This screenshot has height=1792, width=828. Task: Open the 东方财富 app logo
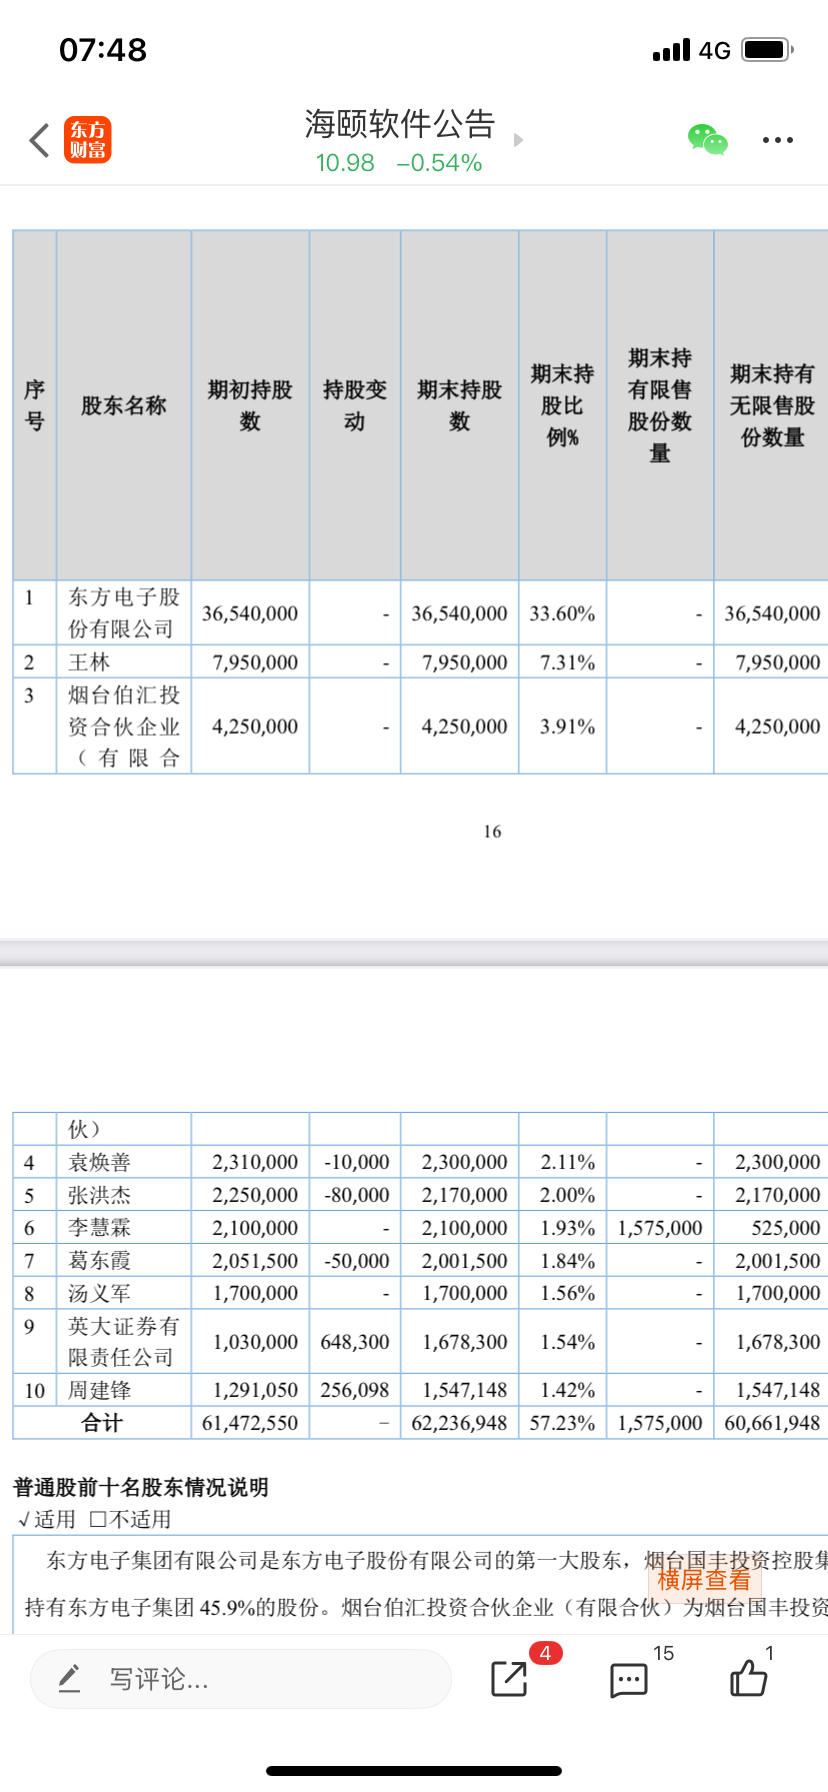[x=88, y=140]
